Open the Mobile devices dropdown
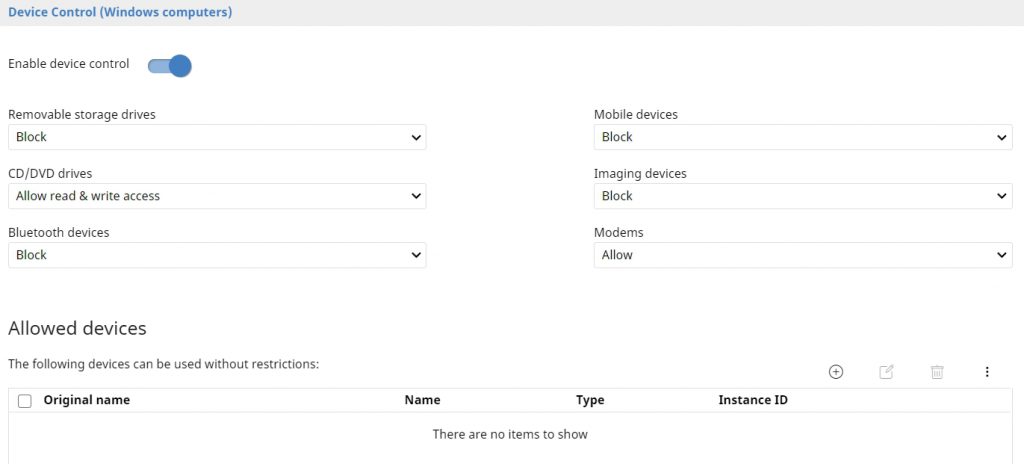Viewport: 1024px width, 464px height. (803, 137)
